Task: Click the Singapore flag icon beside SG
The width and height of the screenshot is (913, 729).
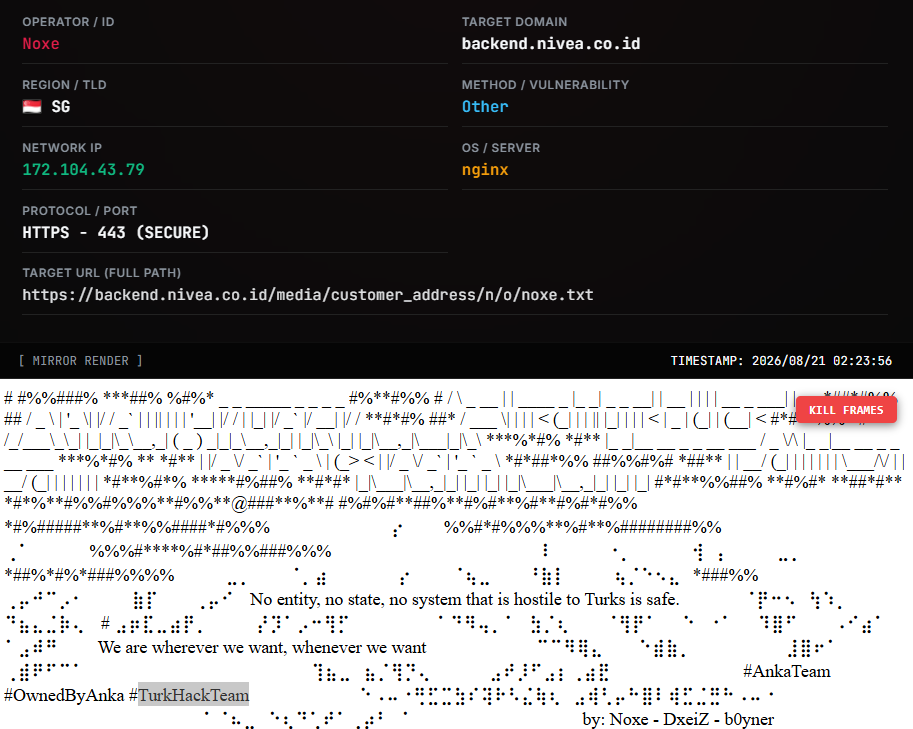Action: (x=32, y=107)
